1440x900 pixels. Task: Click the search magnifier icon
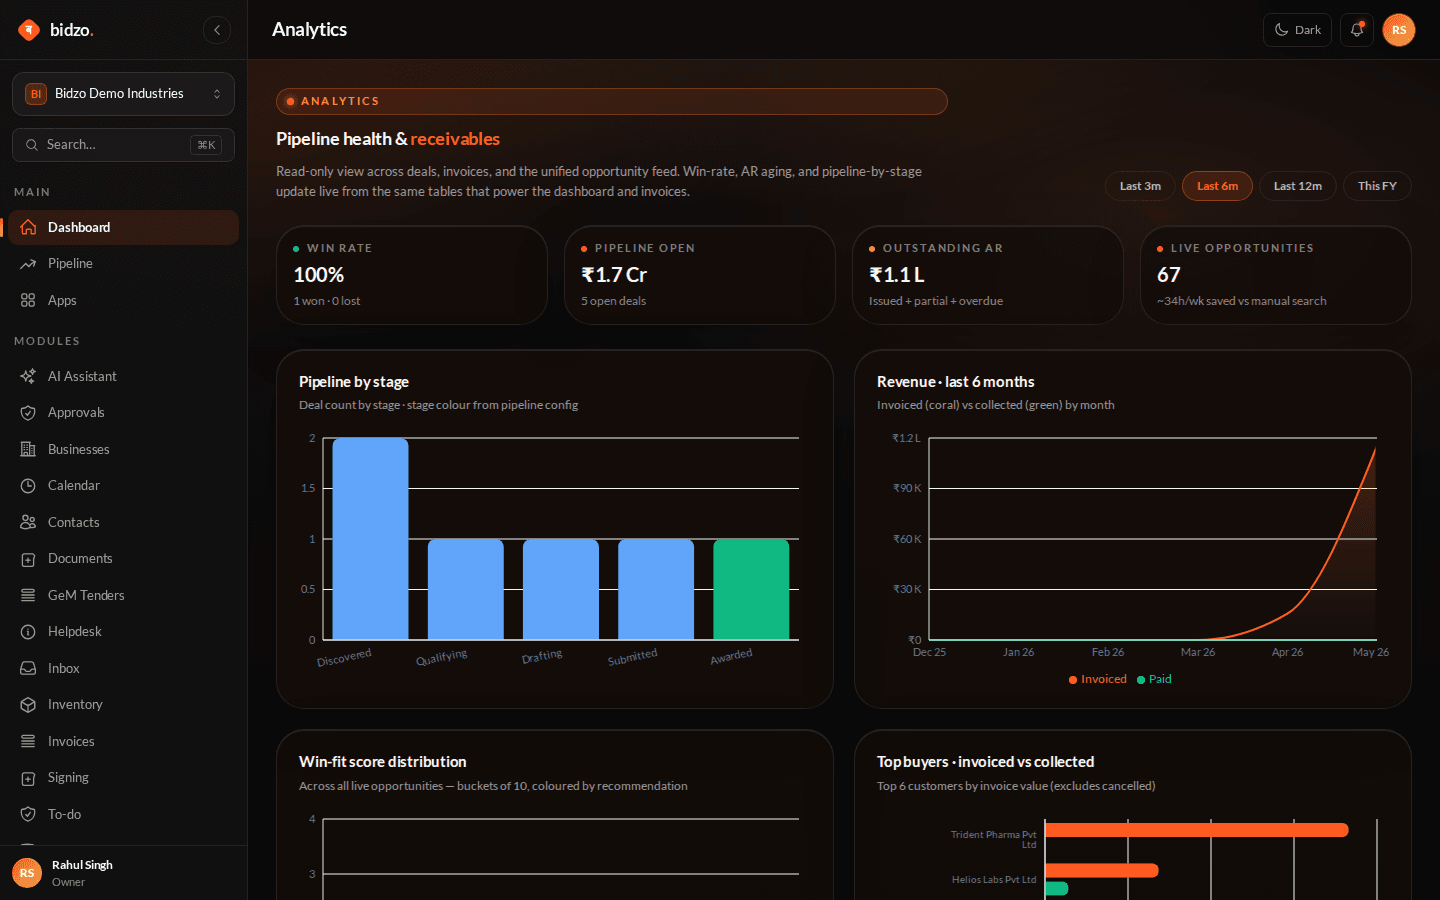coord(32,145)
